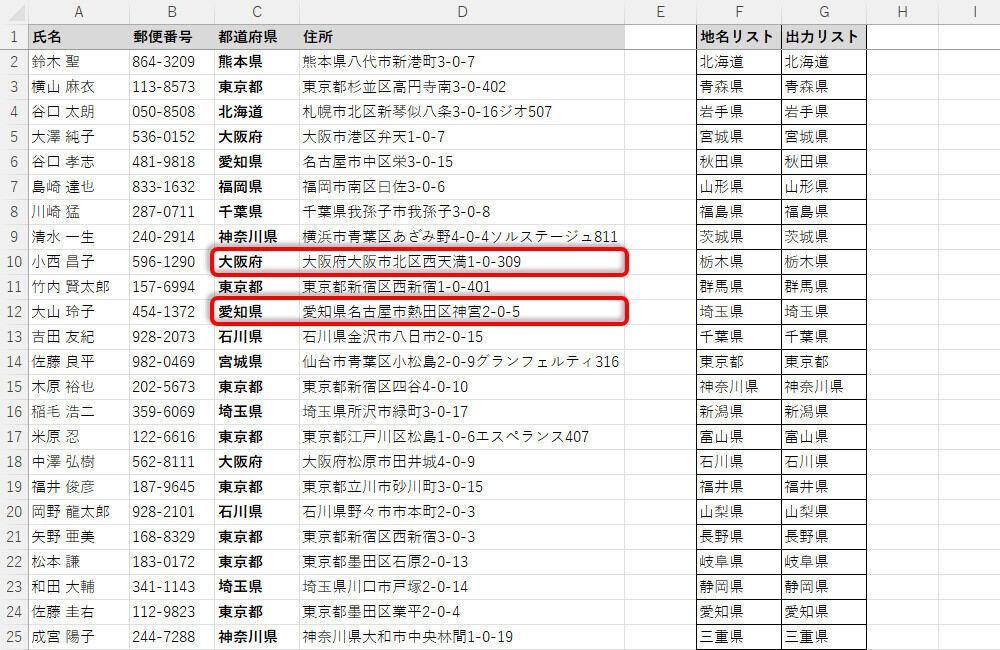The width and height of the screenshot is (1000, 650).
Task: Click the 地名リスト header cell
Action: tap(738, 37)
